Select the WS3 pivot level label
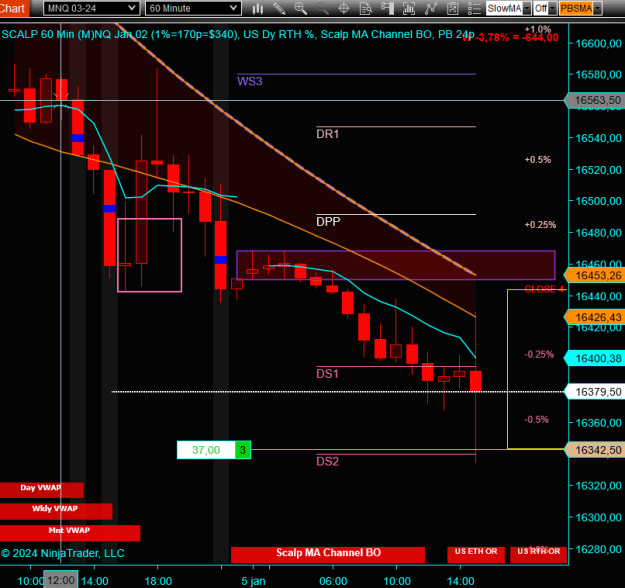 coord(250,81)
